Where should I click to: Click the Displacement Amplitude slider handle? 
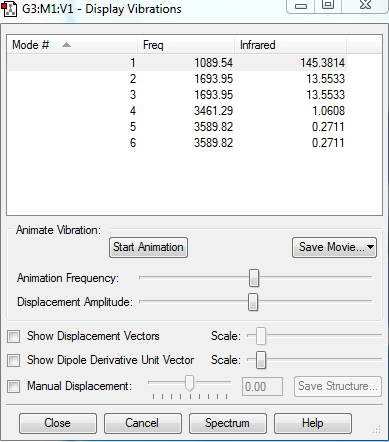click(x=253, y=302)
